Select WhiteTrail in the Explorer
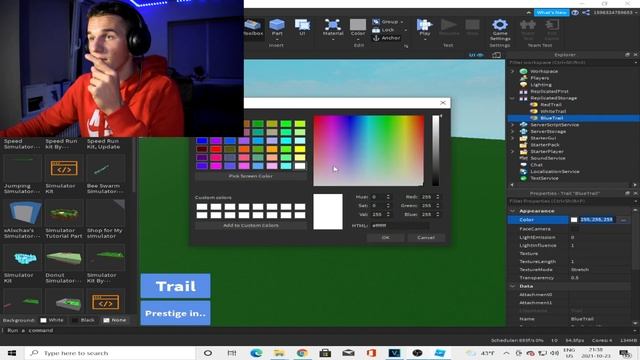The height and width of the screenshot is (360, 640). tap(553, 111)
